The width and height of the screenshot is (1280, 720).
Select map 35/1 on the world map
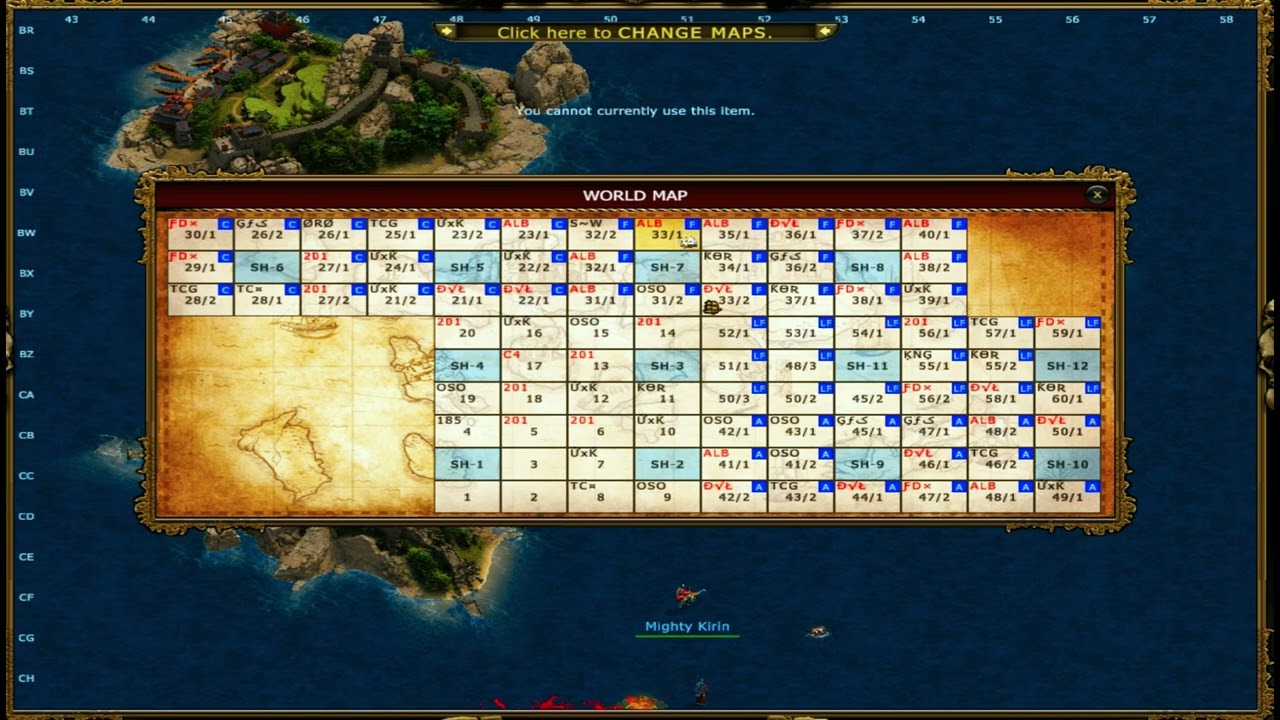tap(734, 234)
